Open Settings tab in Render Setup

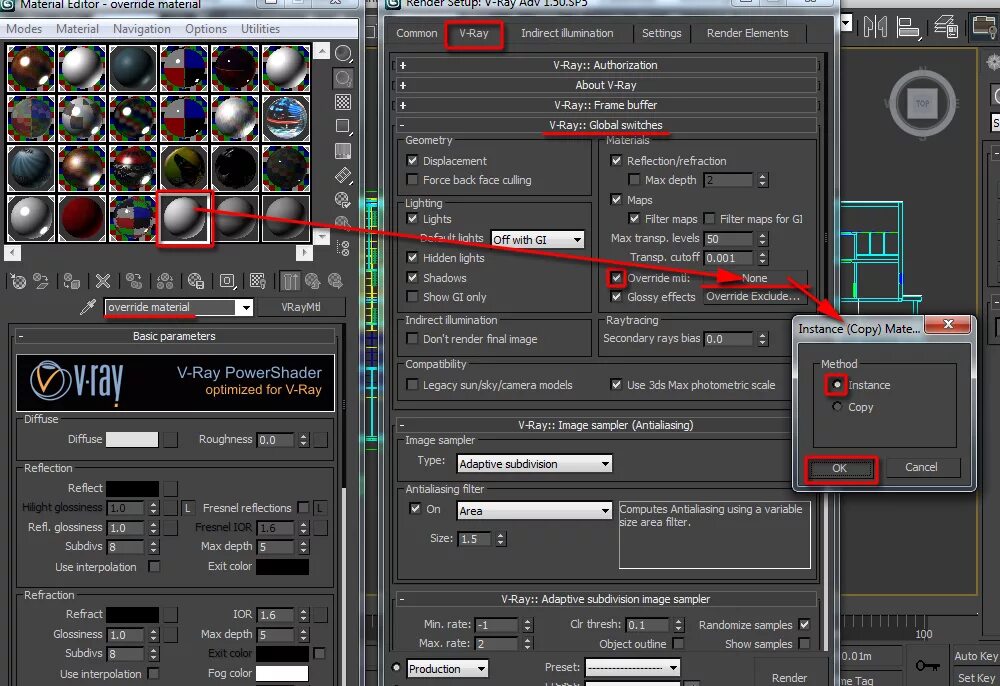click(661, 33)
